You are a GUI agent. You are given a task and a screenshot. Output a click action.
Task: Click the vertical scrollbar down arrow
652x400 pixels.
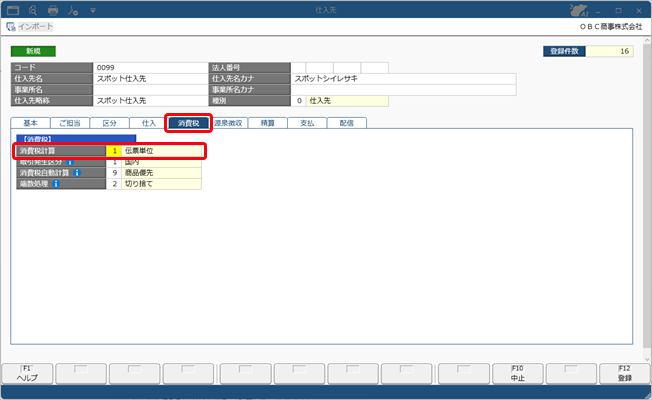(x=647, y=359)
